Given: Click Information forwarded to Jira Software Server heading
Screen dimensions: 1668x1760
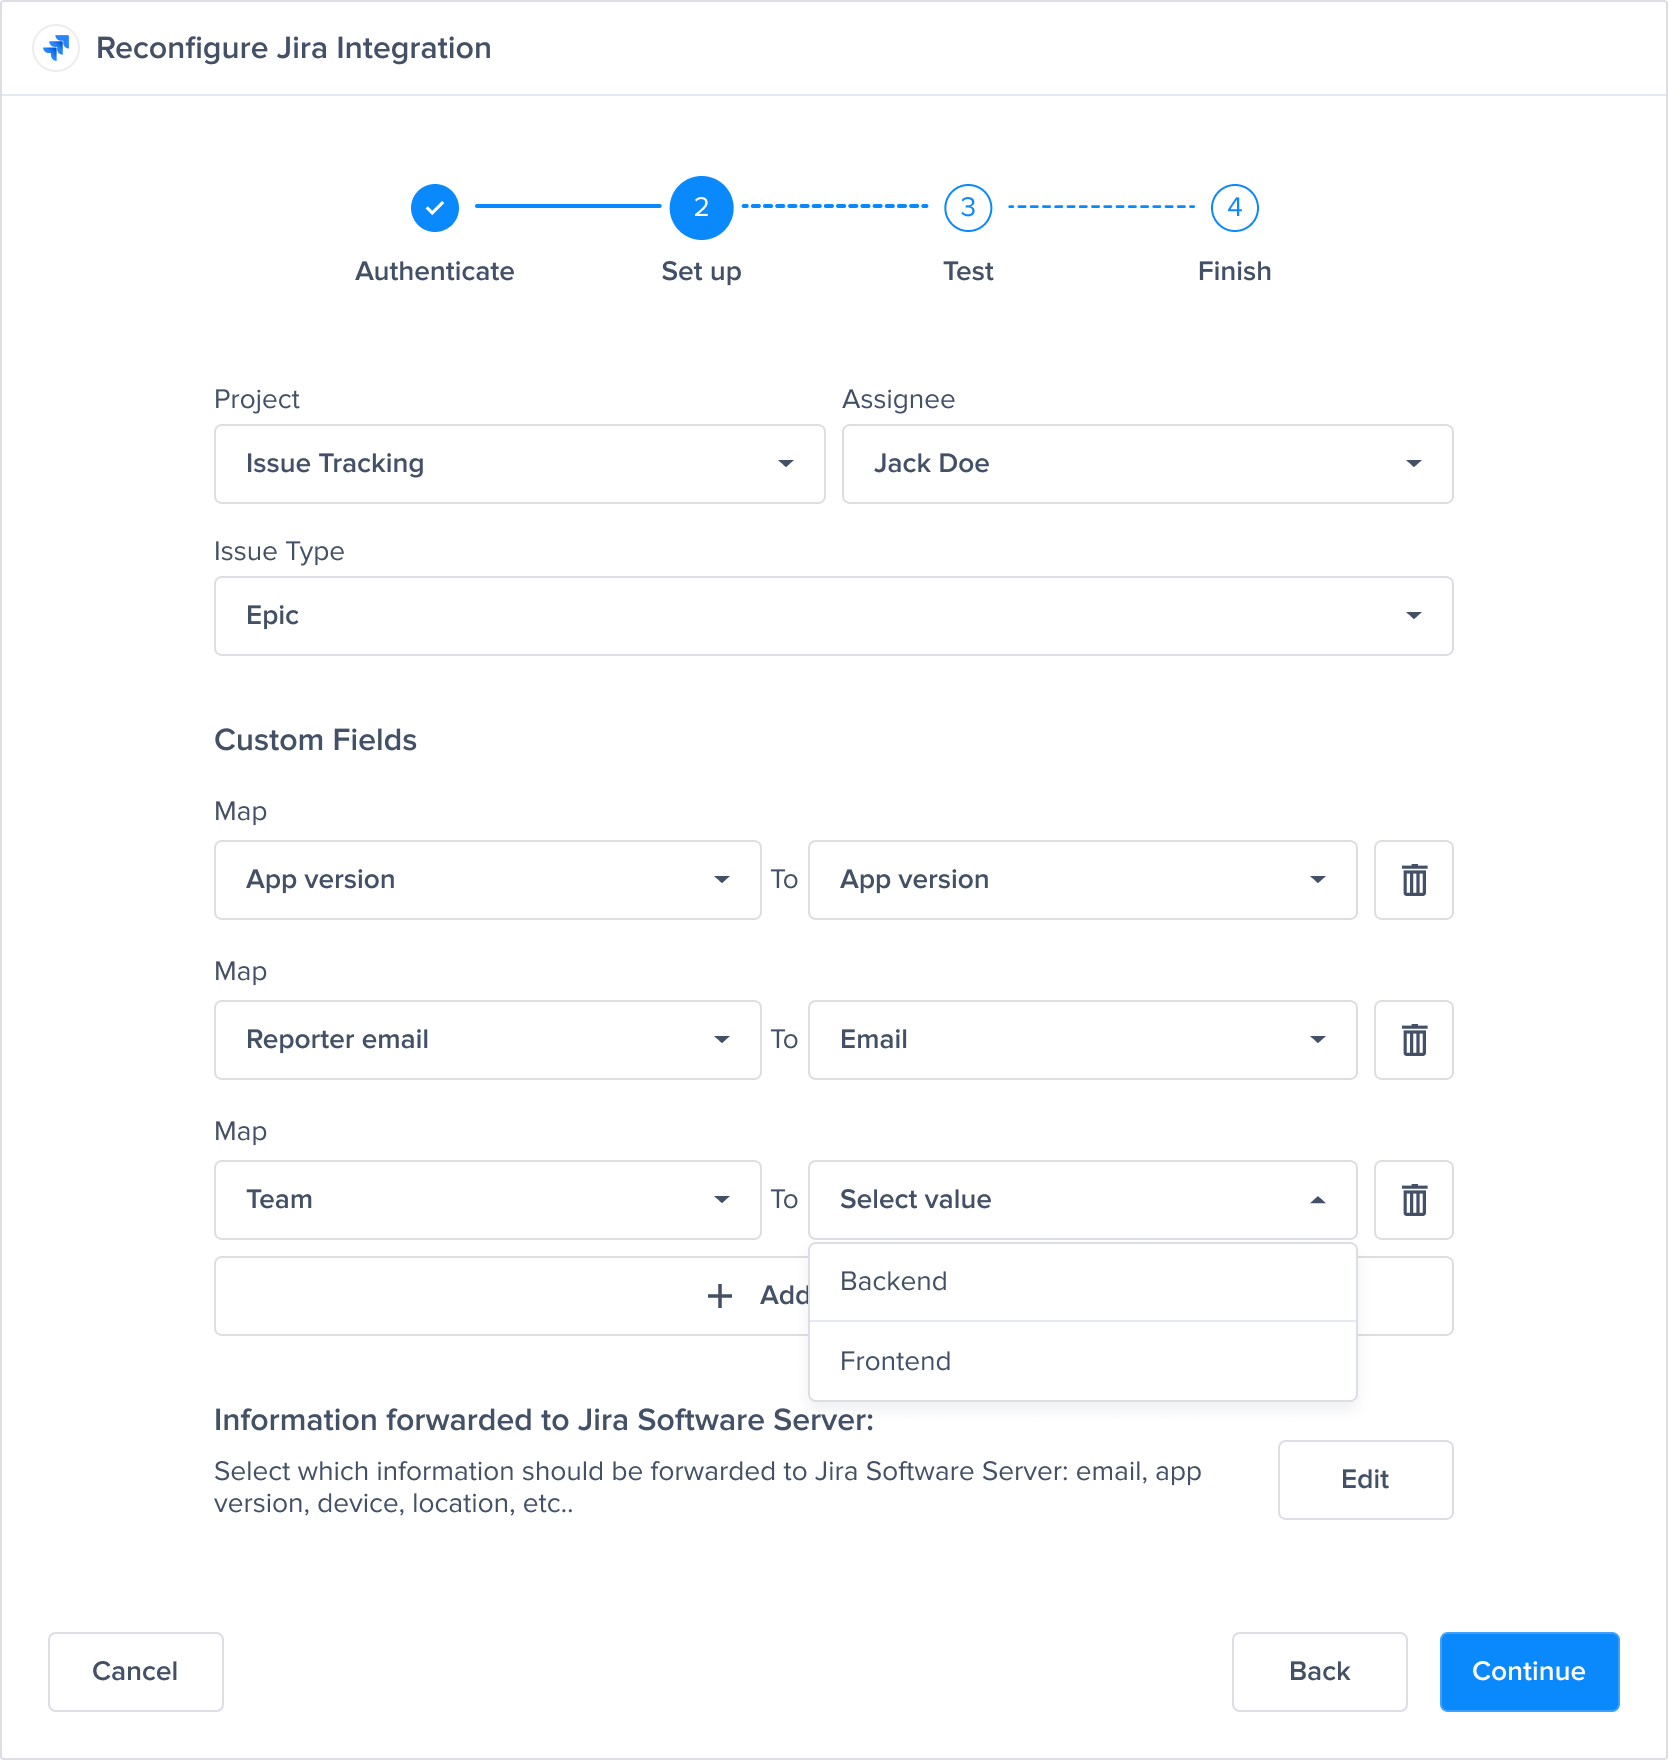Looking at the screenshot, I should click(x=544, y=1420).
